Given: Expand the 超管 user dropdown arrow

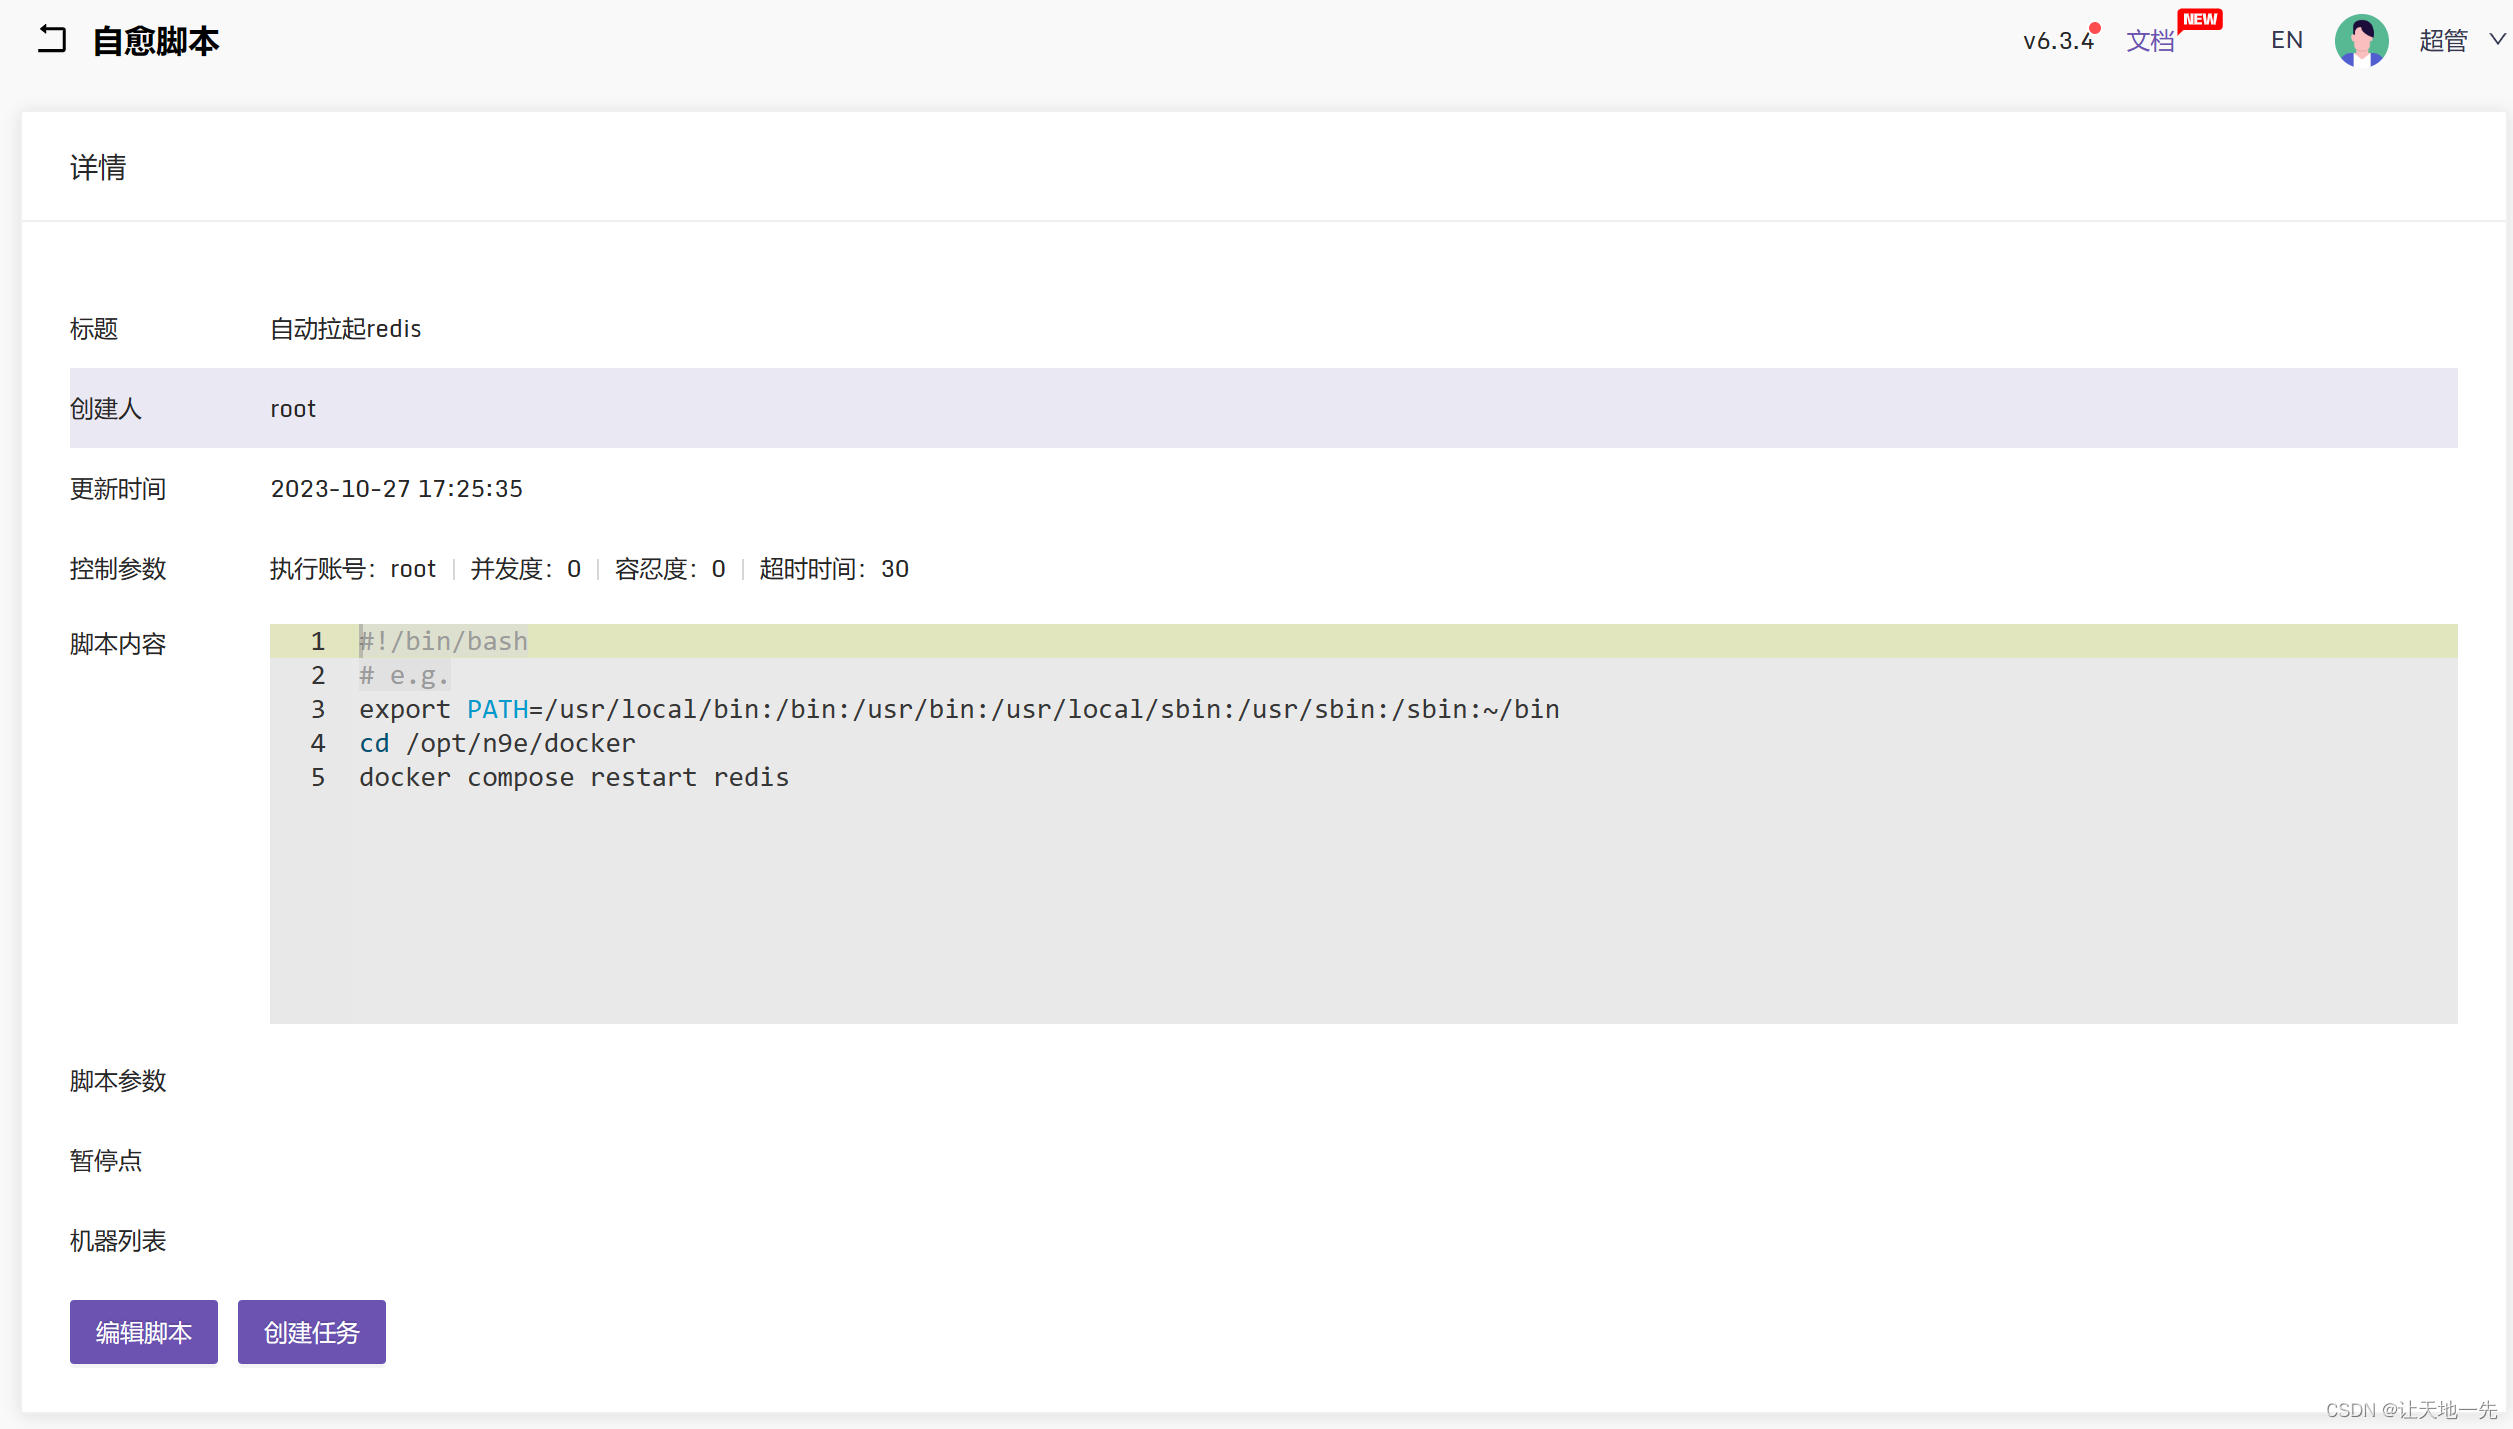Looking at the screenshot, I should [x=2496, y=40].
